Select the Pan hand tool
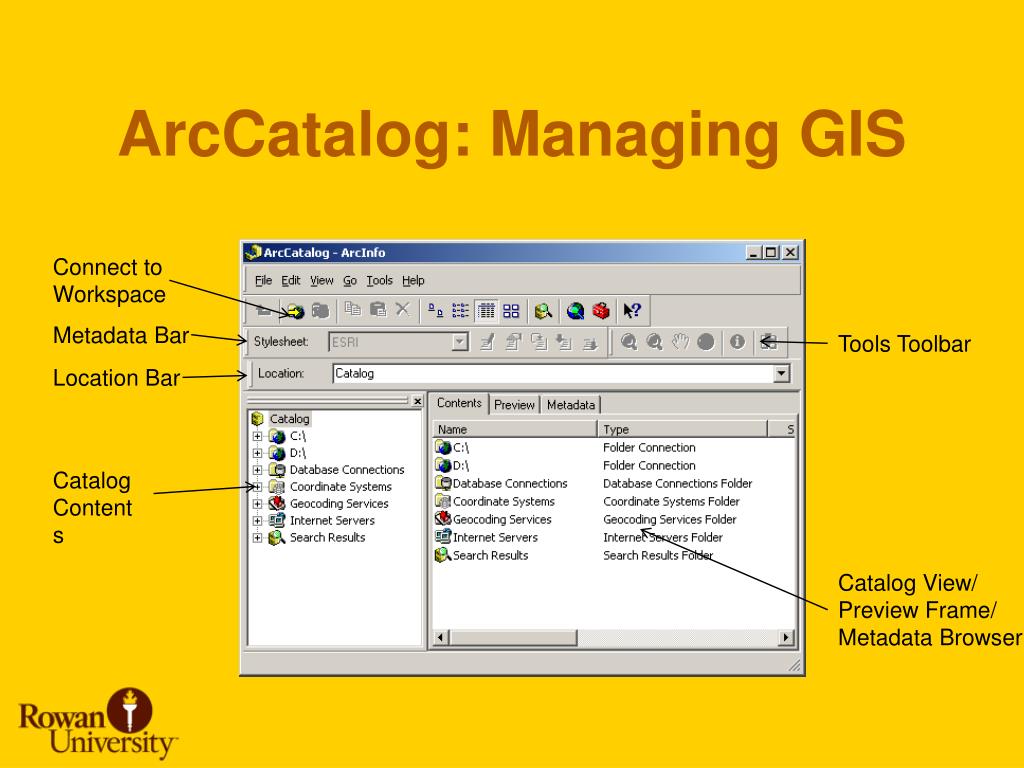 click(680, 342)
